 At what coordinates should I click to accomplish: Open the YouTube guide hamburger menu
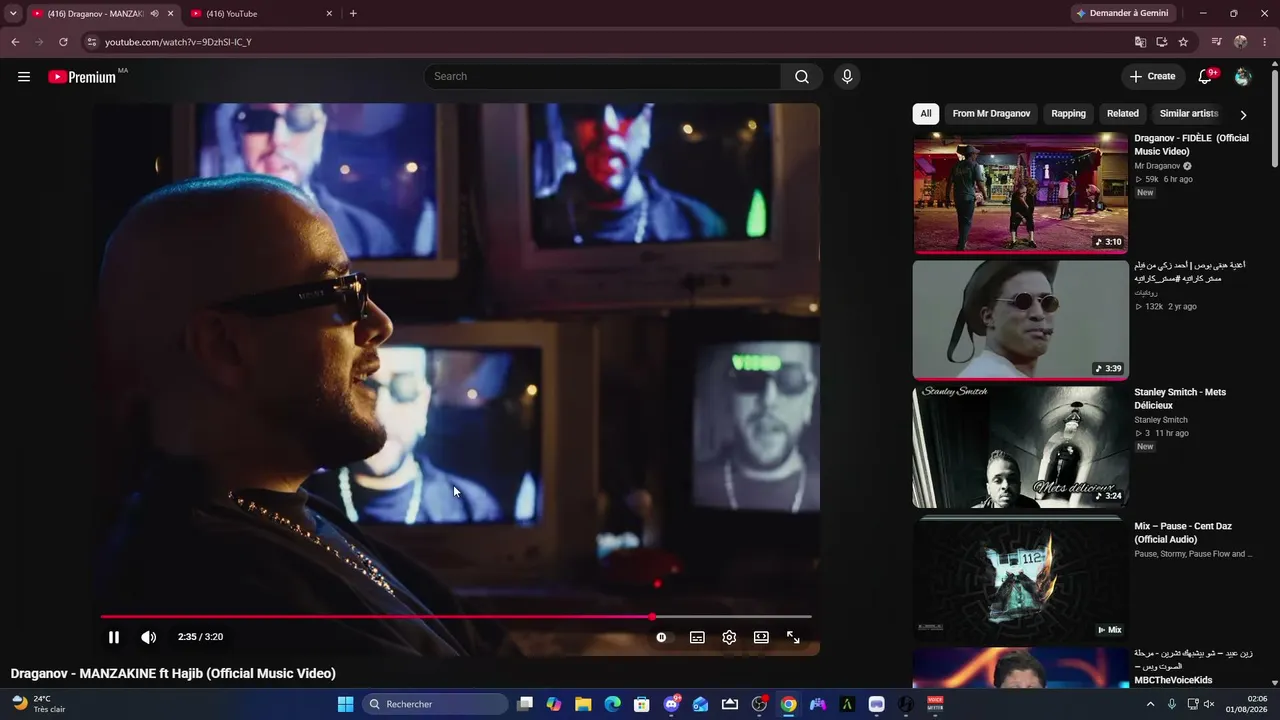[24, 76]
